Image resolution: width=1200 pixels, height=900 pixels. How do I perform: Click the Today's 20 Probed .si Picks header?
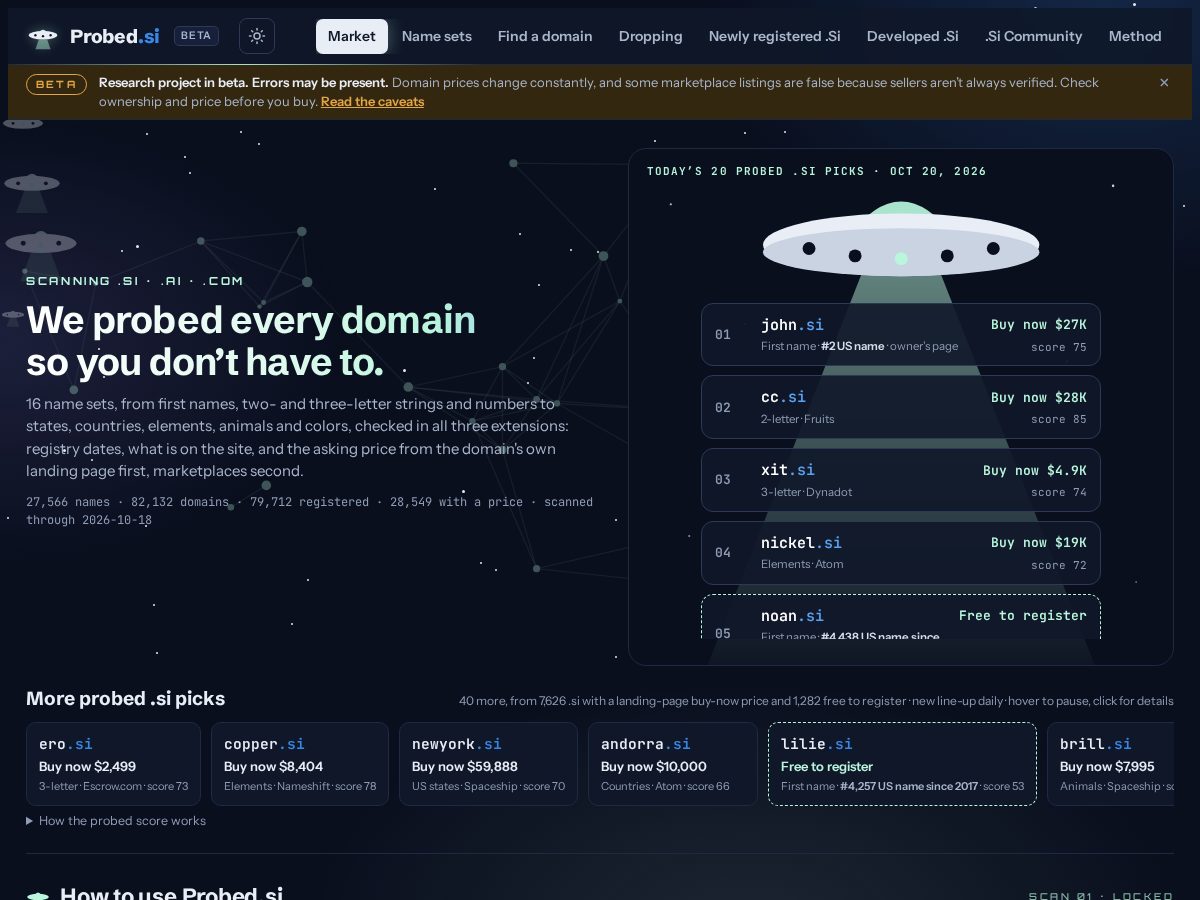[817, 171]
